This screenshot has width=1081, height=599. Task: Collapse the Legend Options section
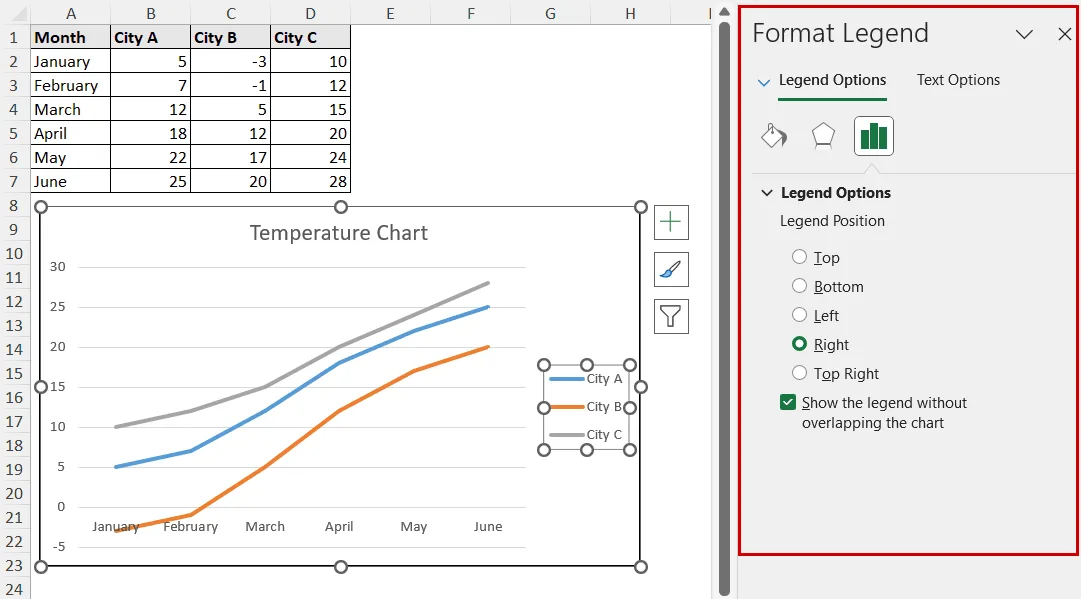point(767,193)
